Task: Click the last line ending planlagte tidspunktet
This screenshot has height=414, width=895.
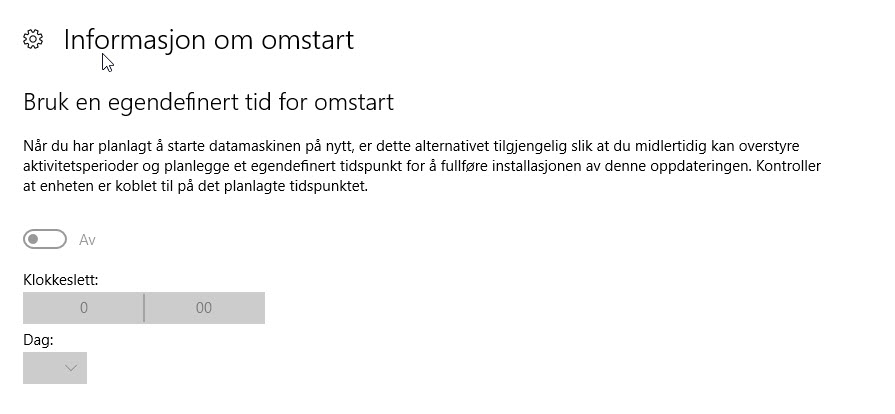Action: click(195, 187)
